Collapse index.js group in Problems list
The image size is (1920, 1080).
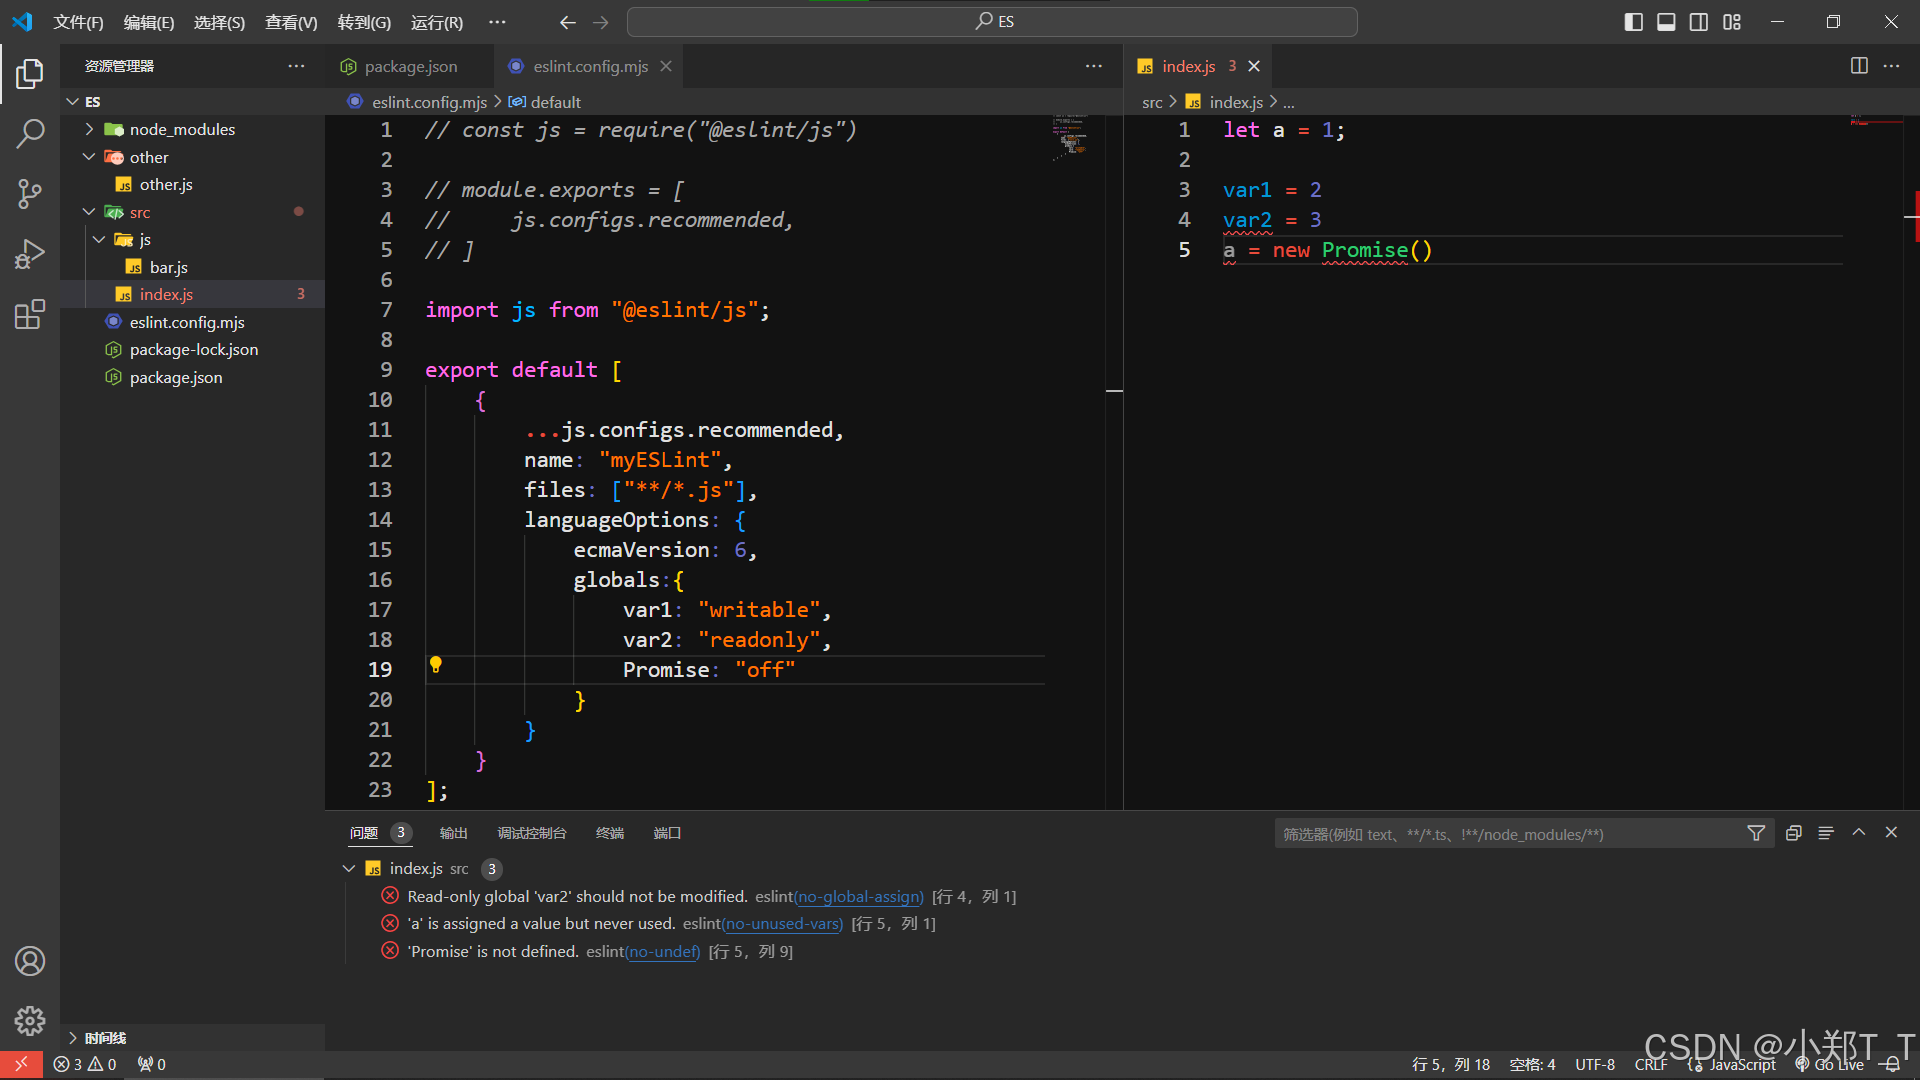point(349,869)
